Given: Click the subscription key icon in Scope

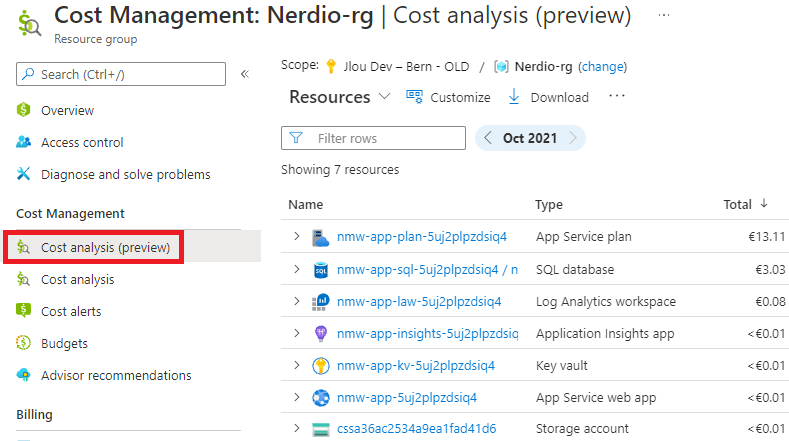Looking at the screenshot, I should [x=331, y=66].
